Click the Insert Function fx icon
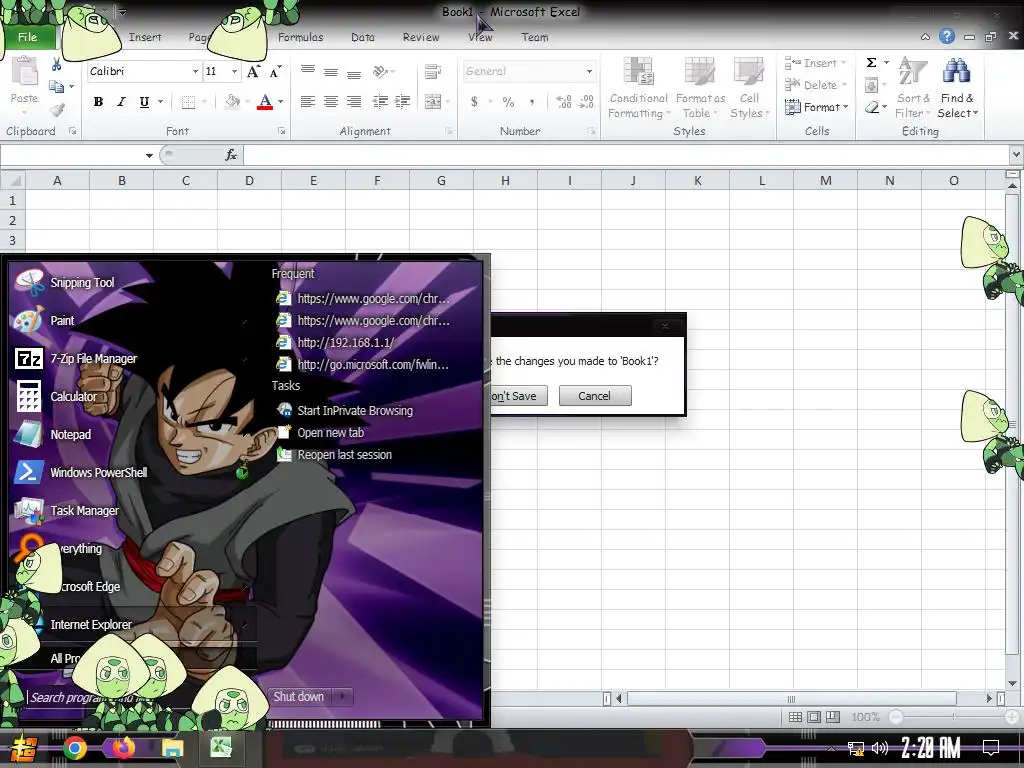Image resolution: width=1024 pixels, height=768 pixels. pos(231,155)
